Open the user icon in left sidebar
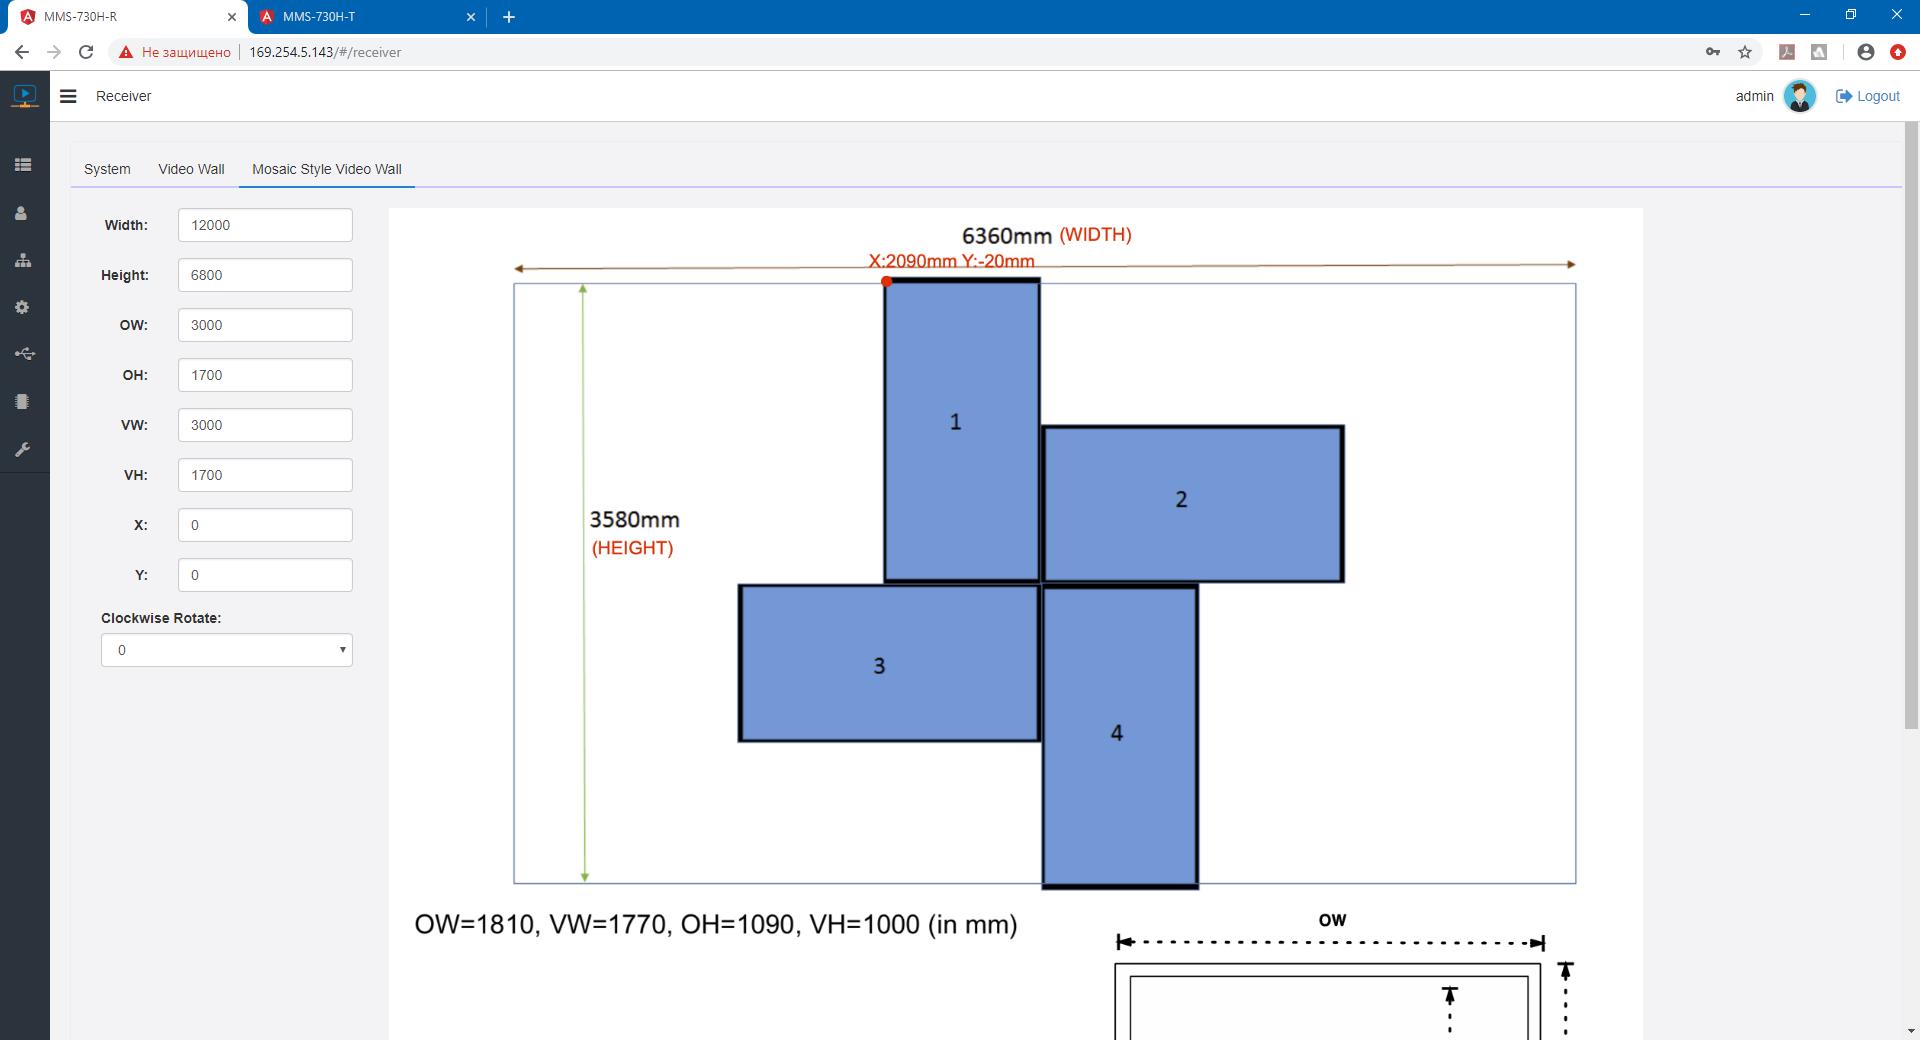The width and height of the screenshot is (1920, 1040). click(x=22, y=213)
